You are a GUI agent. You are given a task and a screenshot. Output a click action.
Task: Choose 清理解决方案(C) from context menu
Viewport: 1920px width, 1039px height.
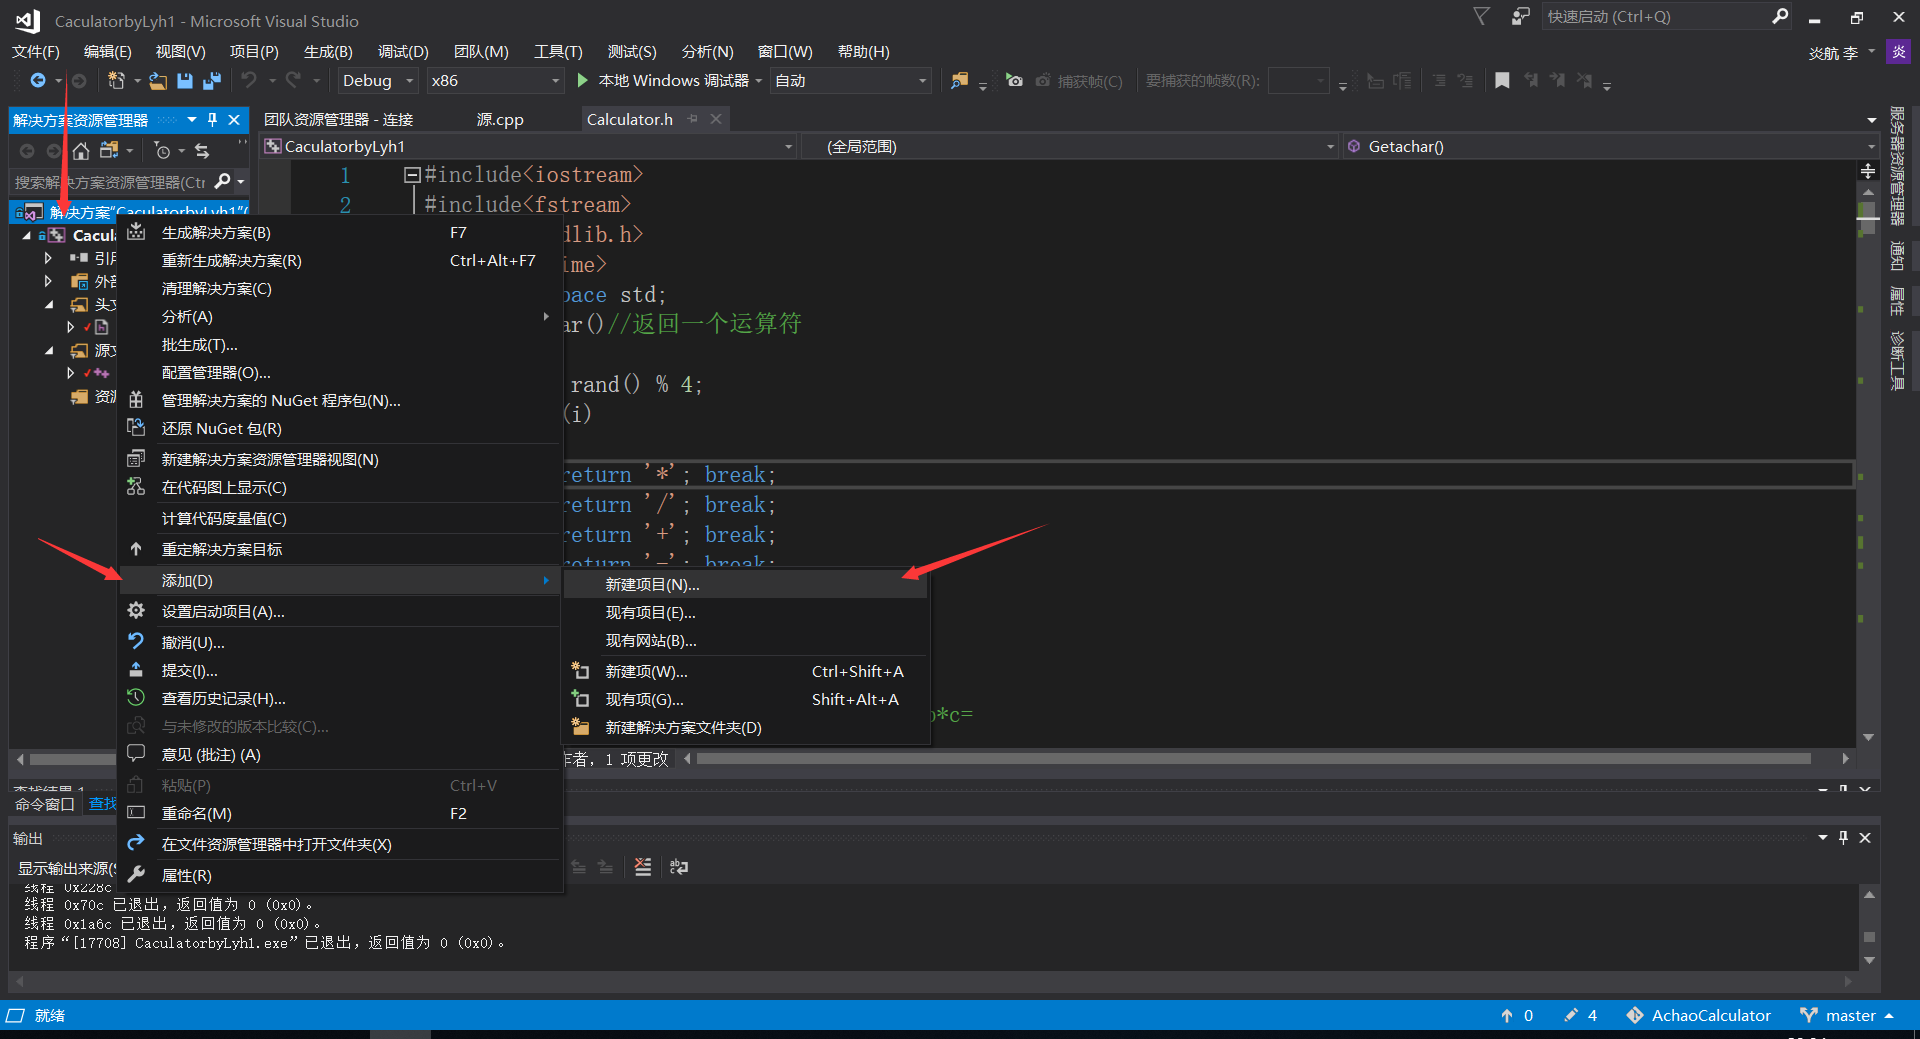coord(340,289)
